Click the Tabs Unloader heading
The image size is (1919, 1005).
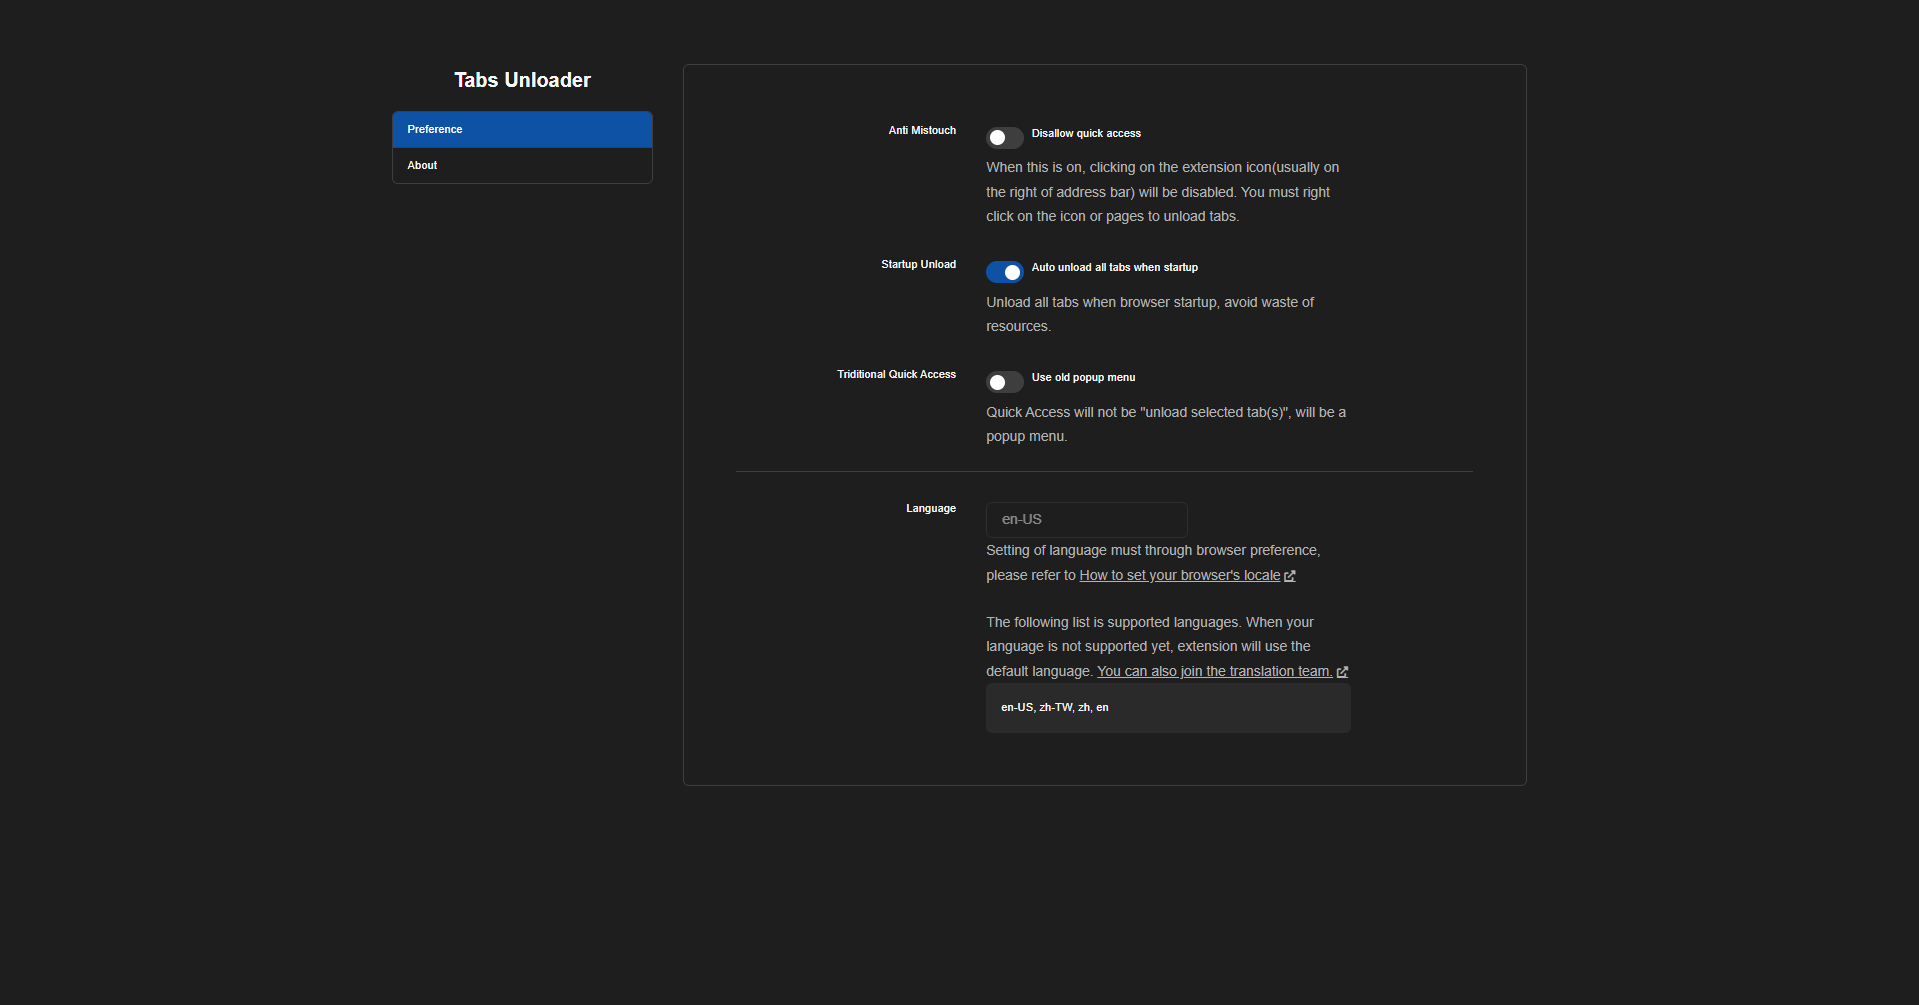click(522, 80)
